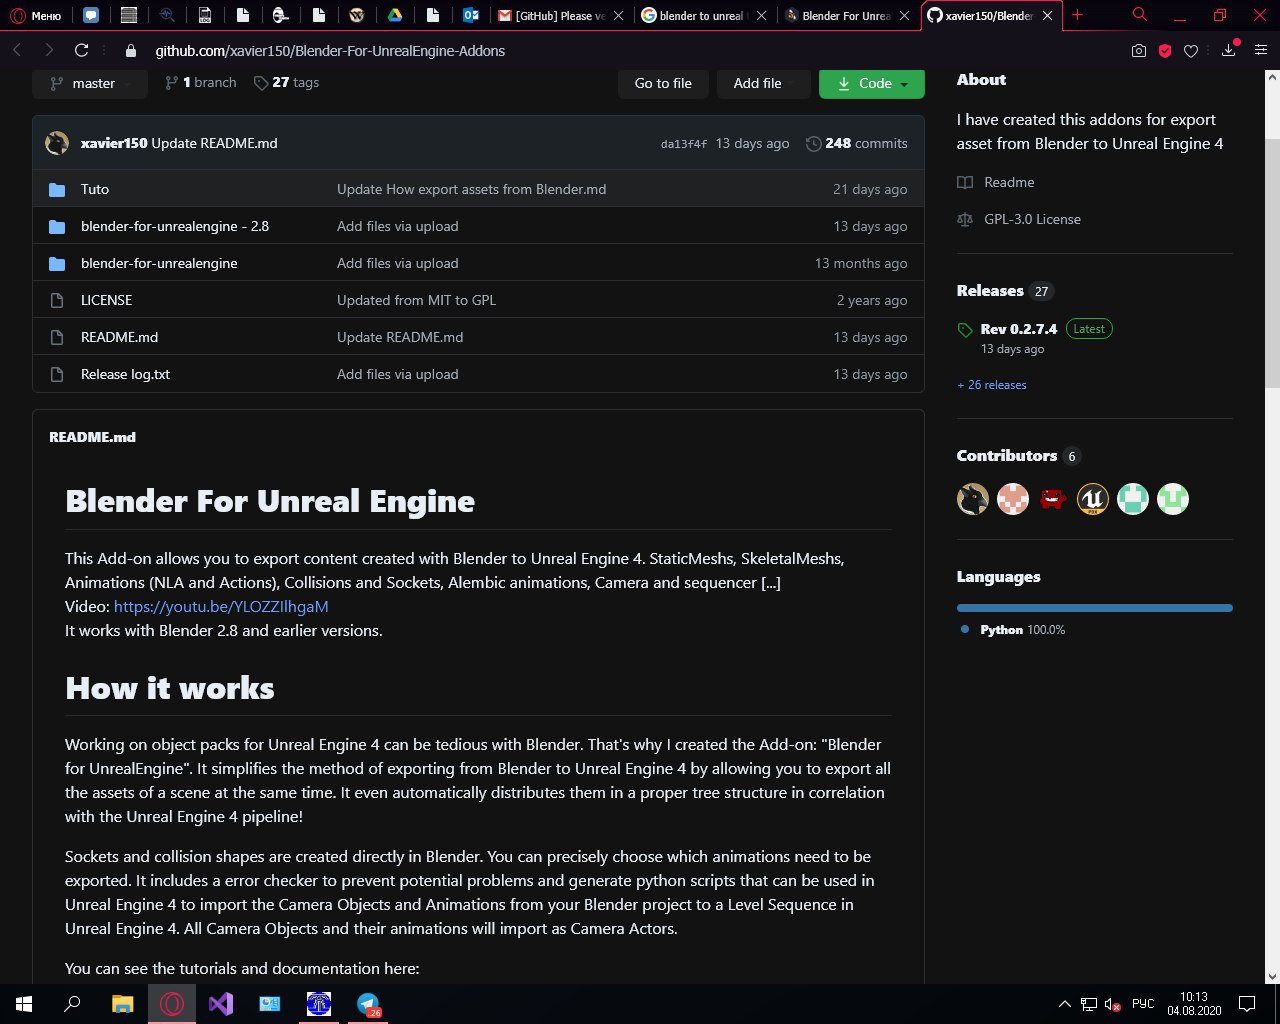Open the youtu.be/YLOZZIlhgaM video link
Screen dimensions: 1280x1024
221,606
